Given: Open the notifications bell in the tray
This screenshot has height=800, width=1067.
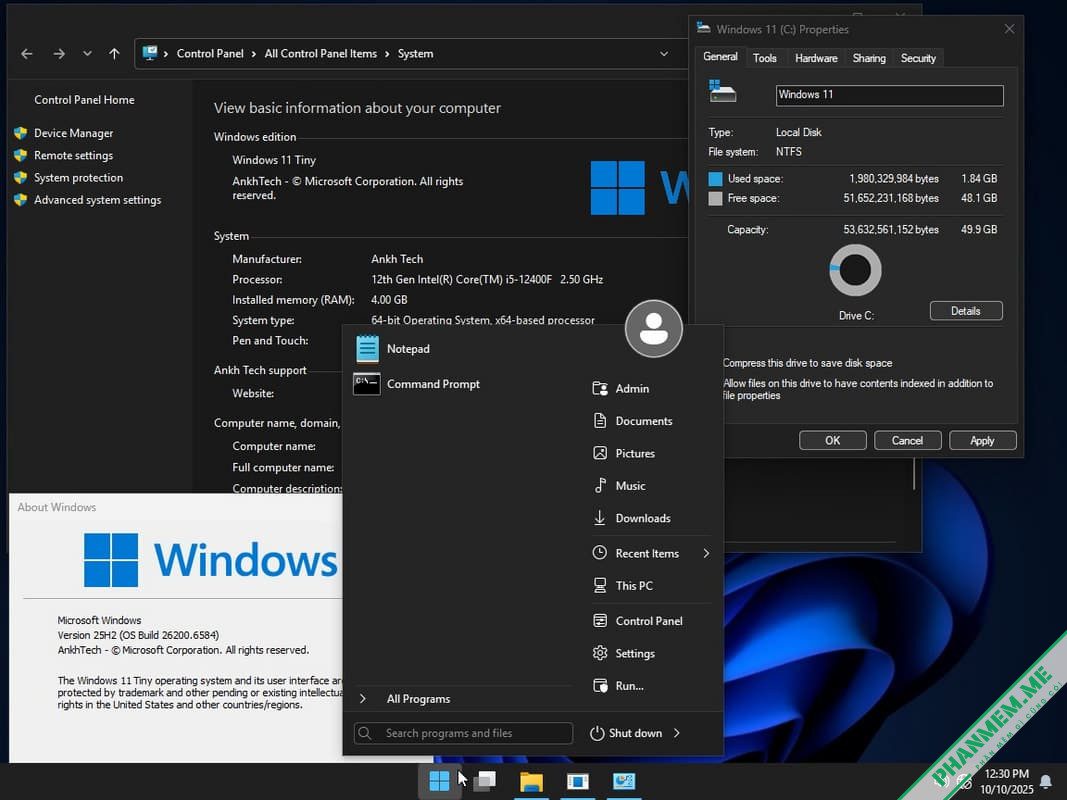Looking at the screenshot, I should [1047, 782].
